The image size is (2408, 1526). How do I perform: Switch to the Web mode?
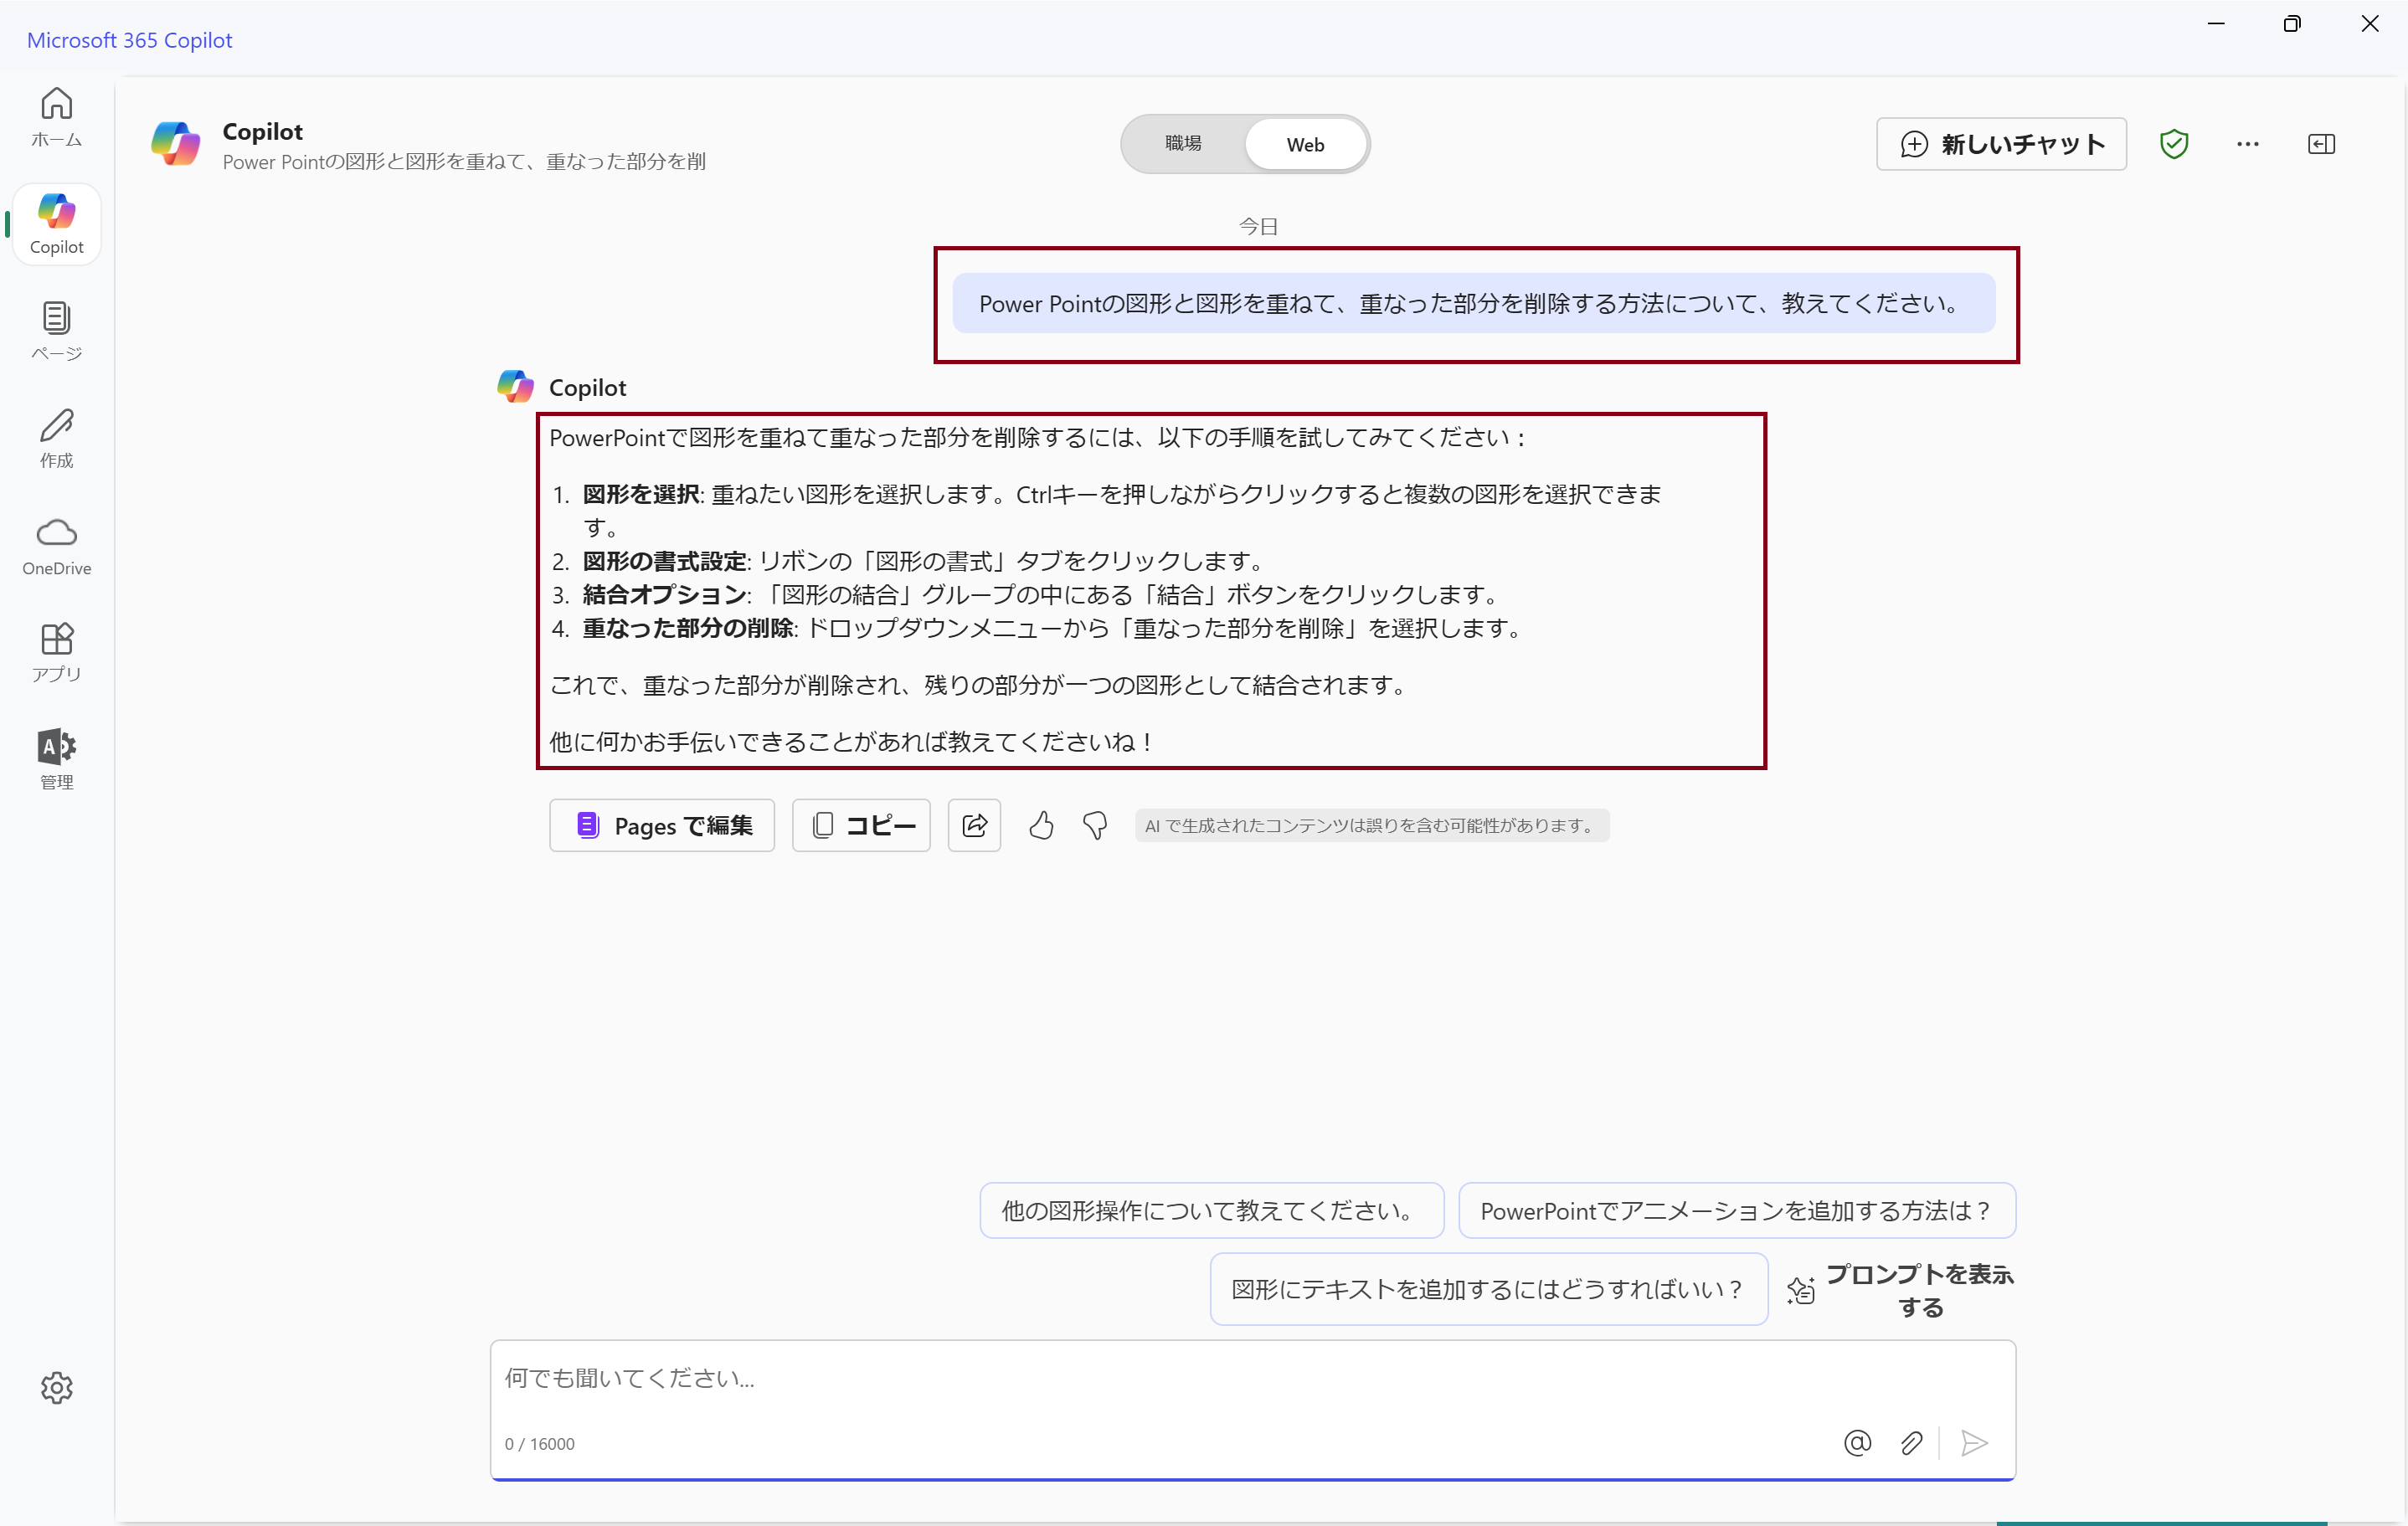(1306, 144)
